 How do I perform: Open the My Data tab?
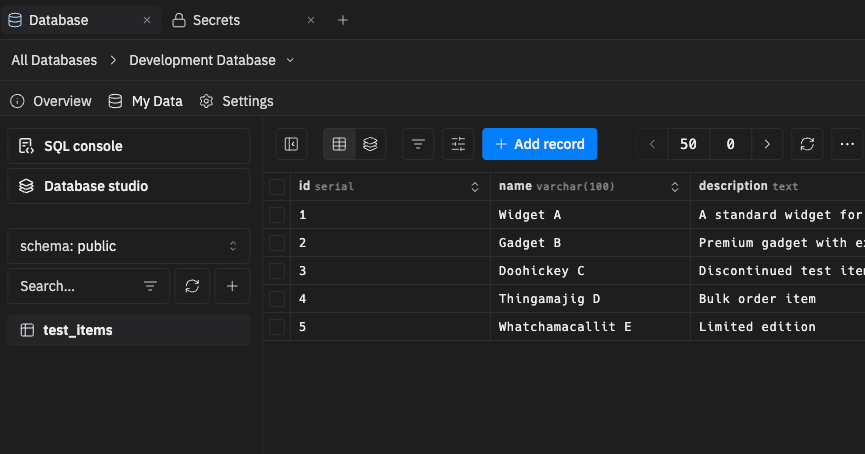[146, 101]
